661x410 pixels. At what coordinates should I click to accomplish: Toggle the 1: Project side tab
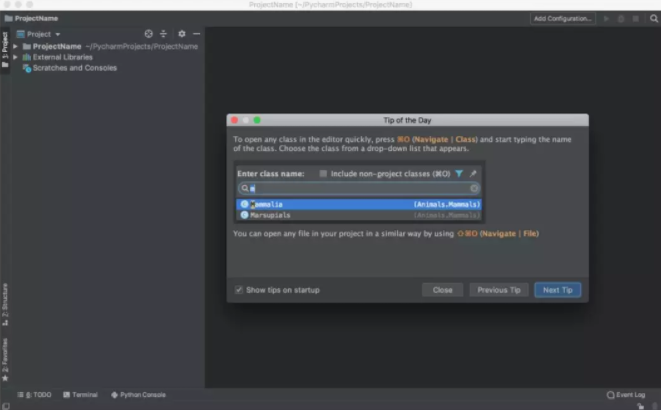5,49
